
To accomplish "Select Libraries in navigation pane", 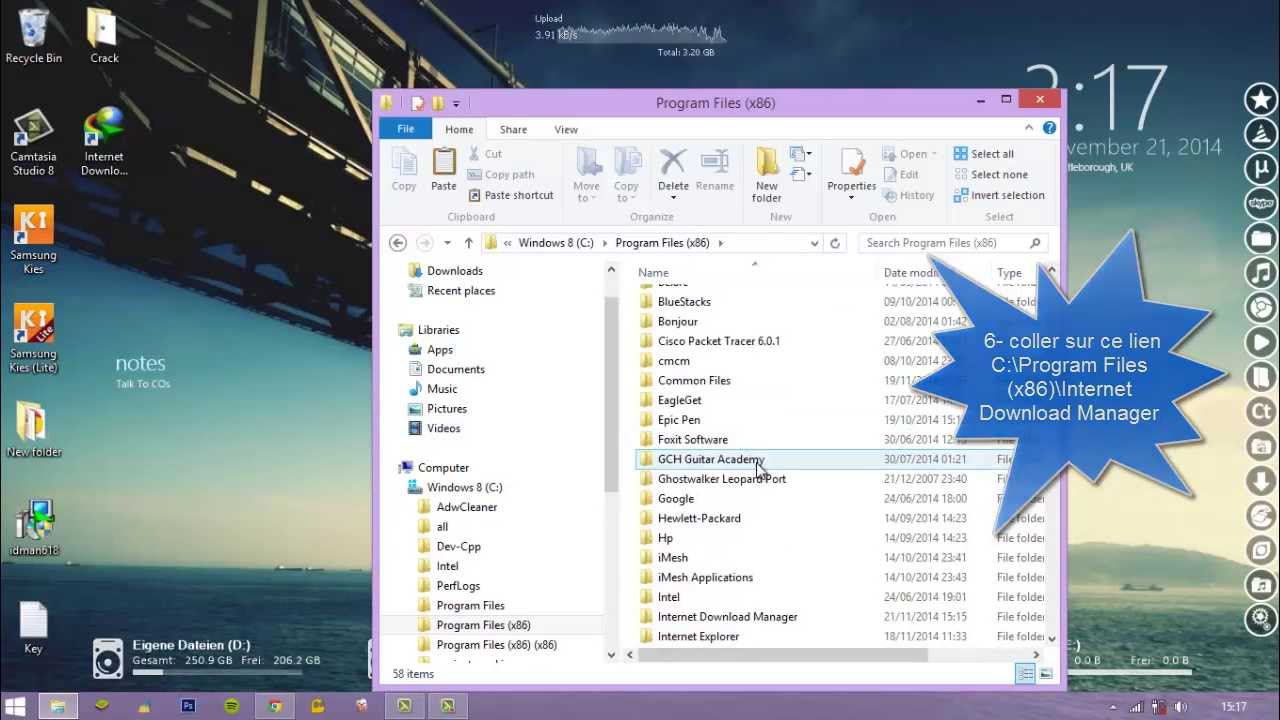I will coord(438,330).
